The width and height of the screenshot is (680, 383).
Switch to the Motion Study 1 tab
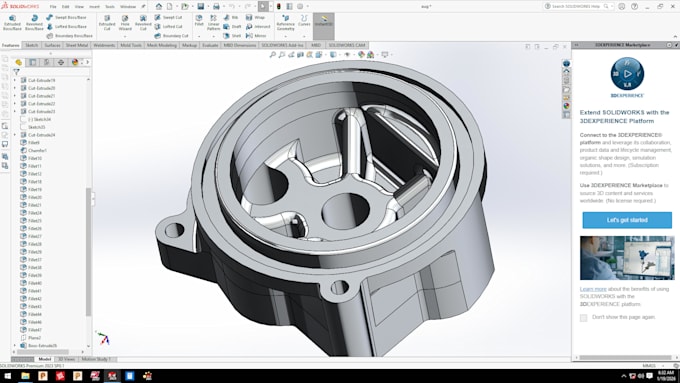tap(97, 359)
